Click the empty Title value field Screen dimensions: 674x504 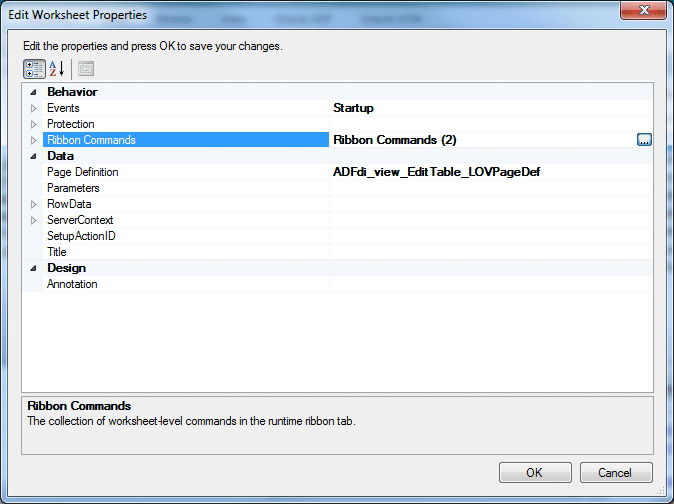point(491,252)
